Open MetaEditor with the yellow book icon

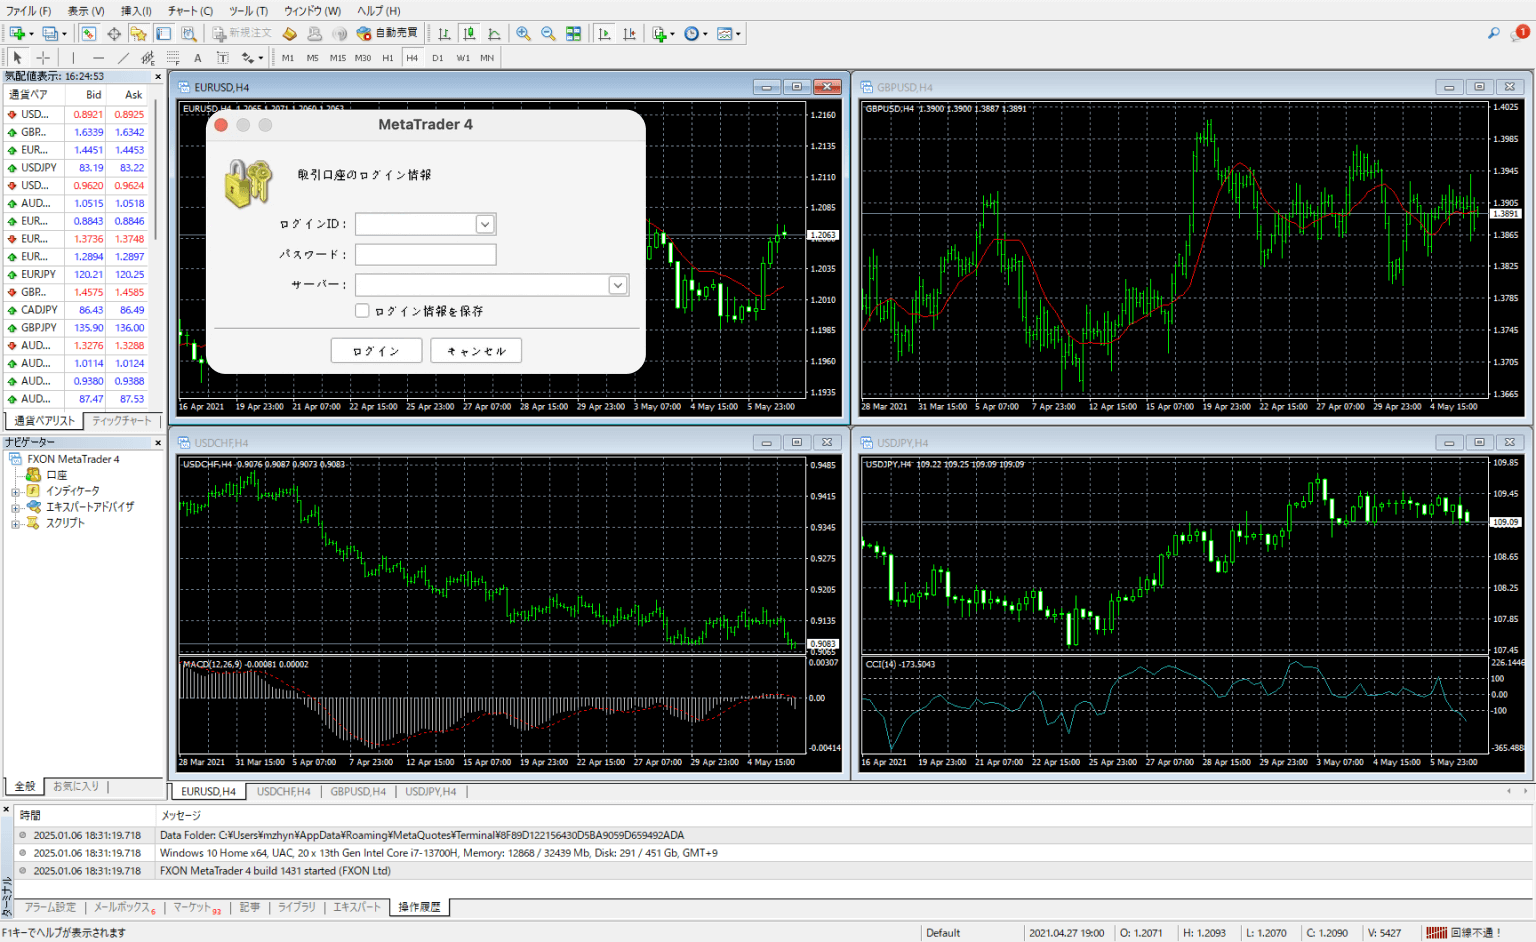(x=289, y=33)
